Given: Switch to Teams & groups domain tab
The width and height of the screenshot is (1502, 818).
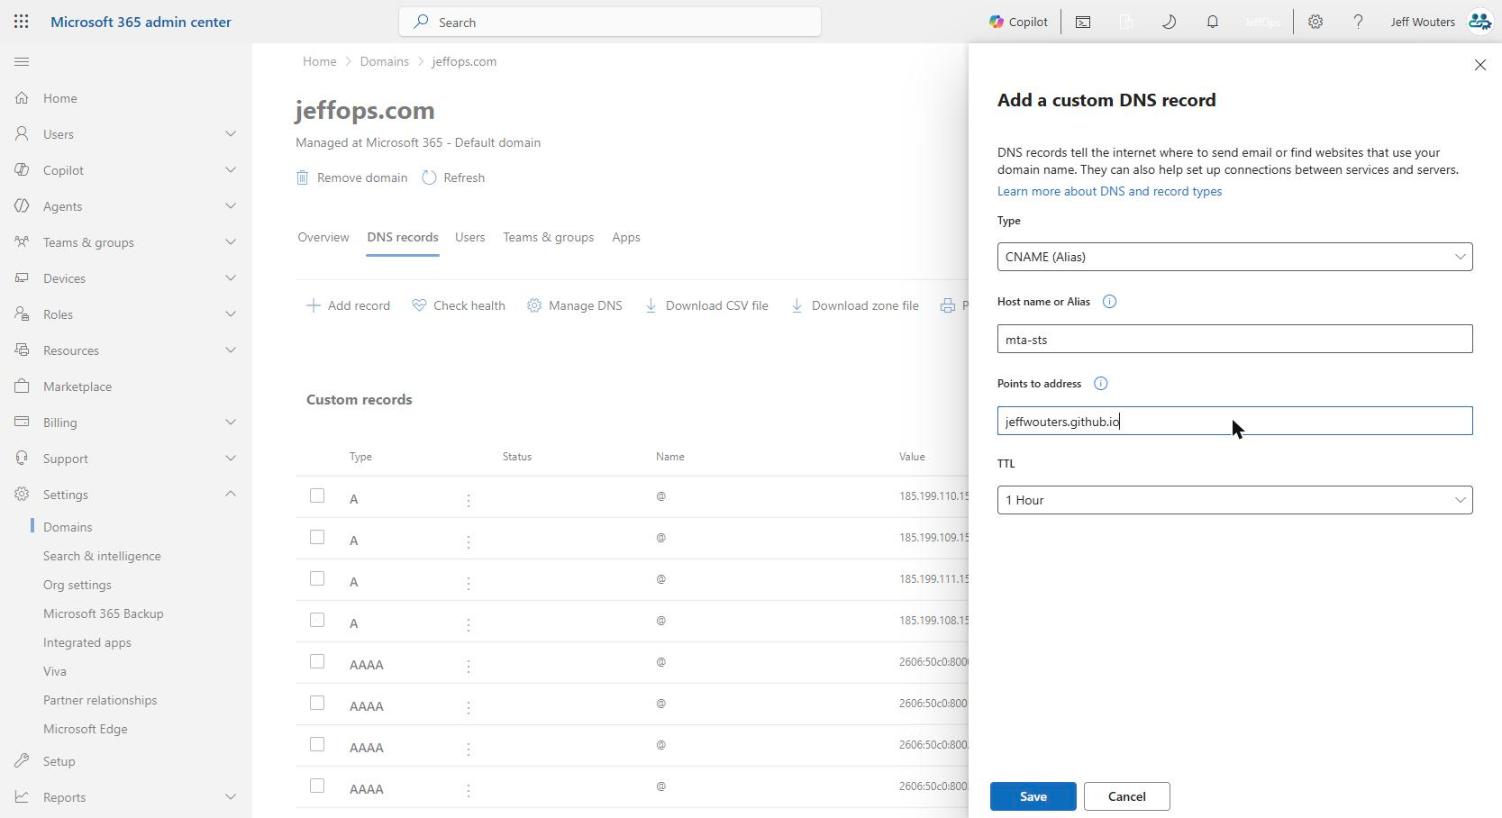Looking at the screenshot, I should tap(548, 237).
